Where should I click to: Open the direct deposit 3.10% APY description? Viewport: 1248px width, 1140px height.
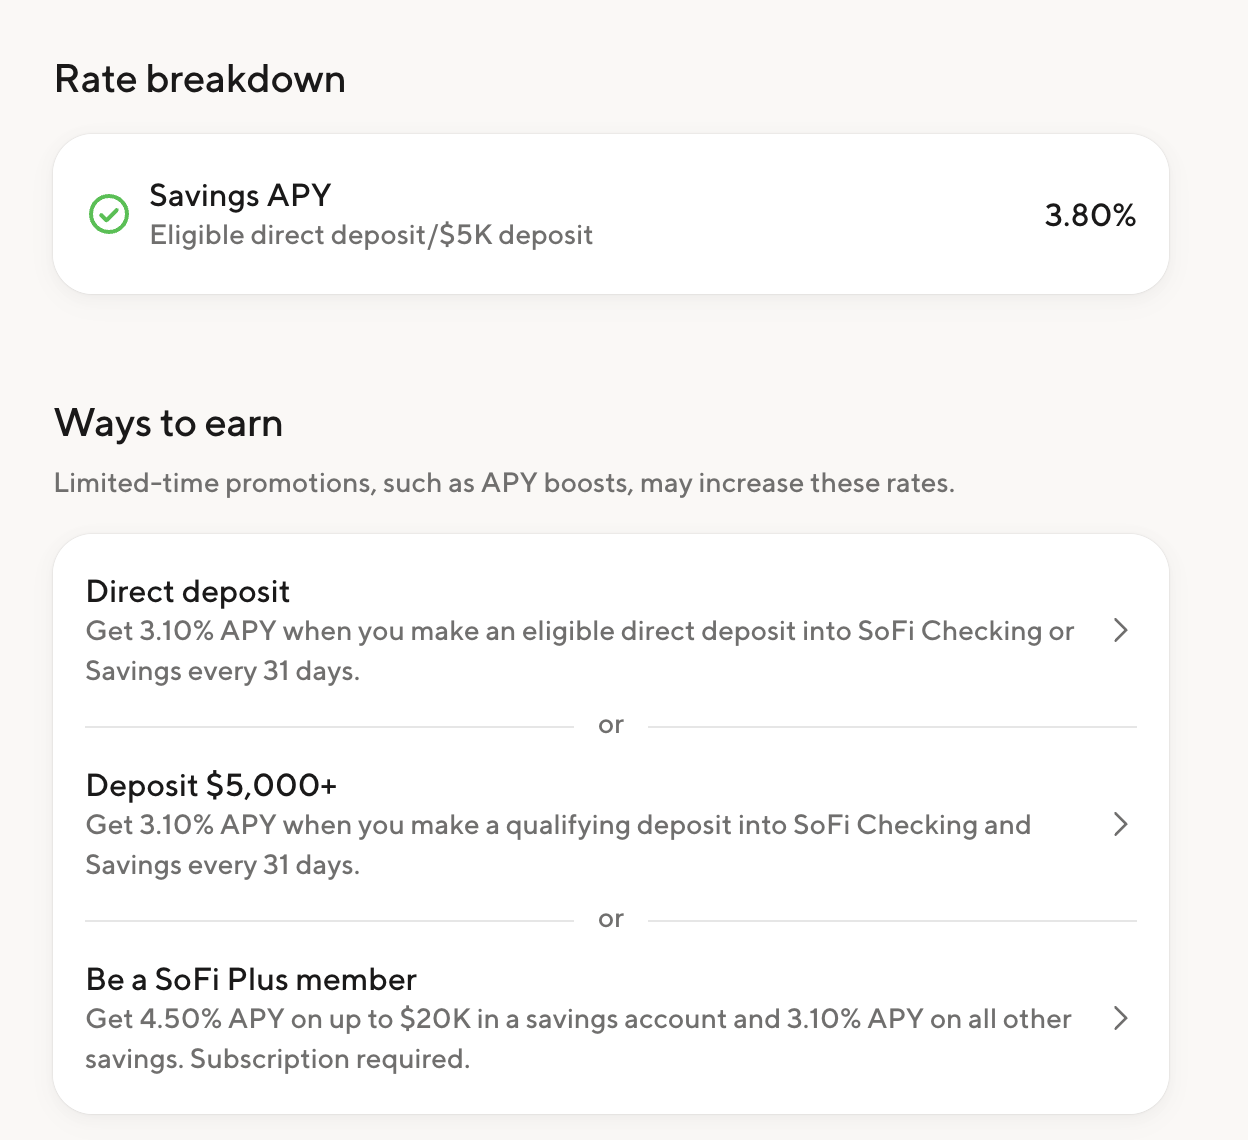coord(580,651)
